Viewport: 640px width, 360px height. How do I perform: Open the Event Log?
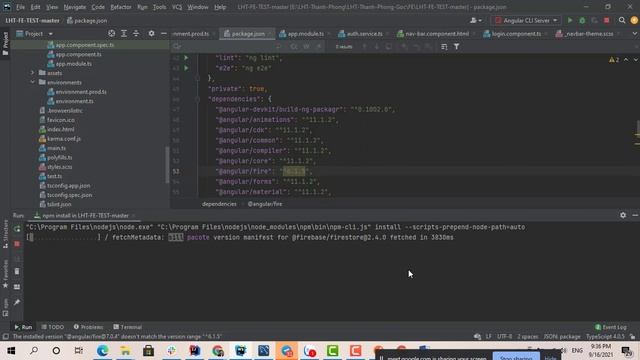click(x=611, y=327)
